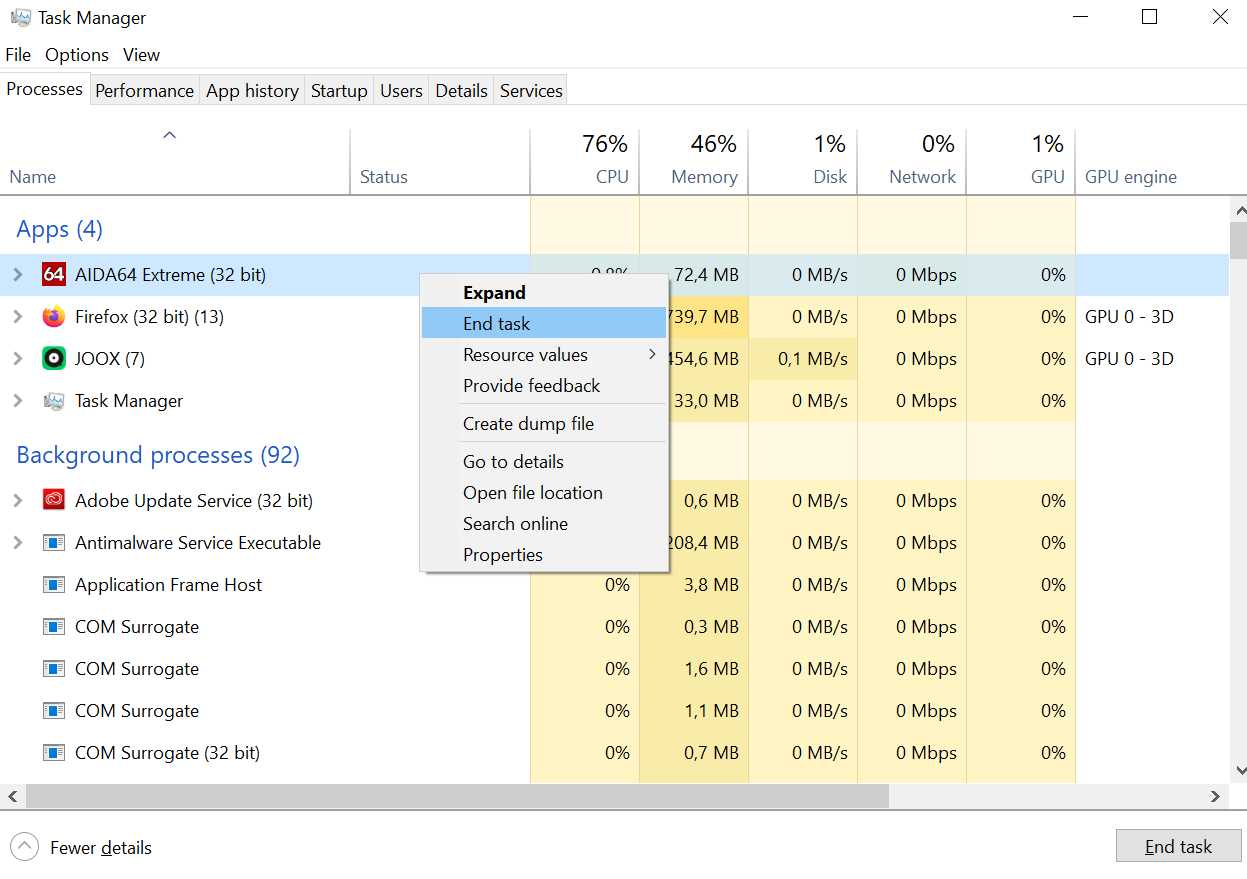1247x879 pixels.
Task: Click Antimalware Service Executable name text
Action: point(198,543)
